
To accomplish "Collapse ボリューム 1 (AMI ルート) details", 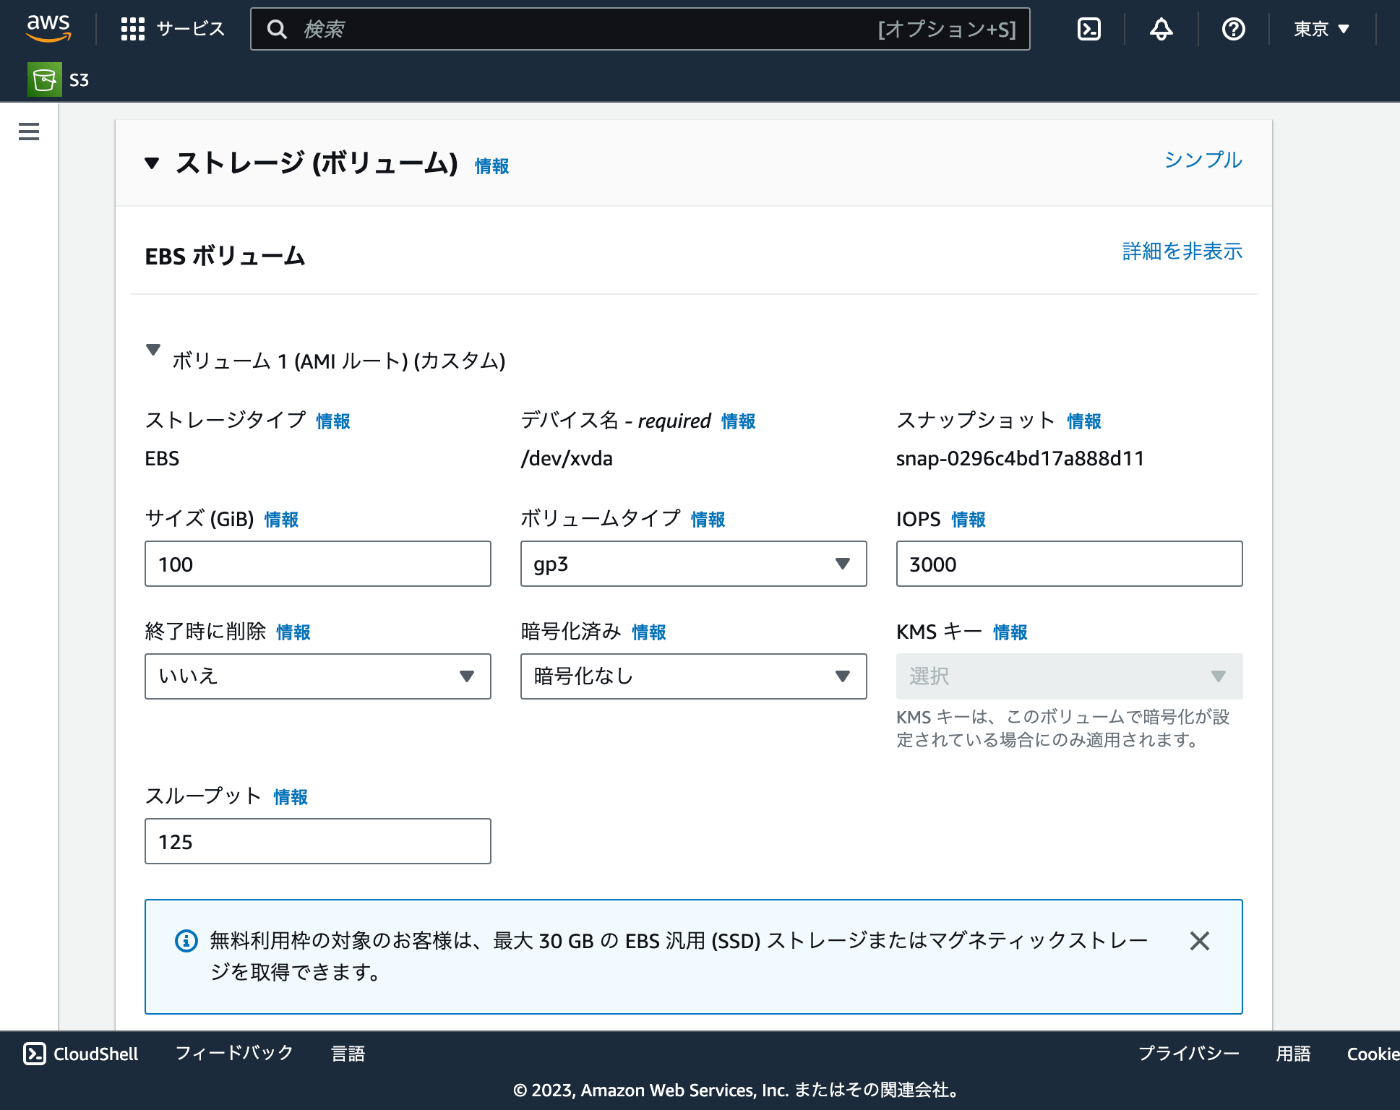I will click(153, 350).
